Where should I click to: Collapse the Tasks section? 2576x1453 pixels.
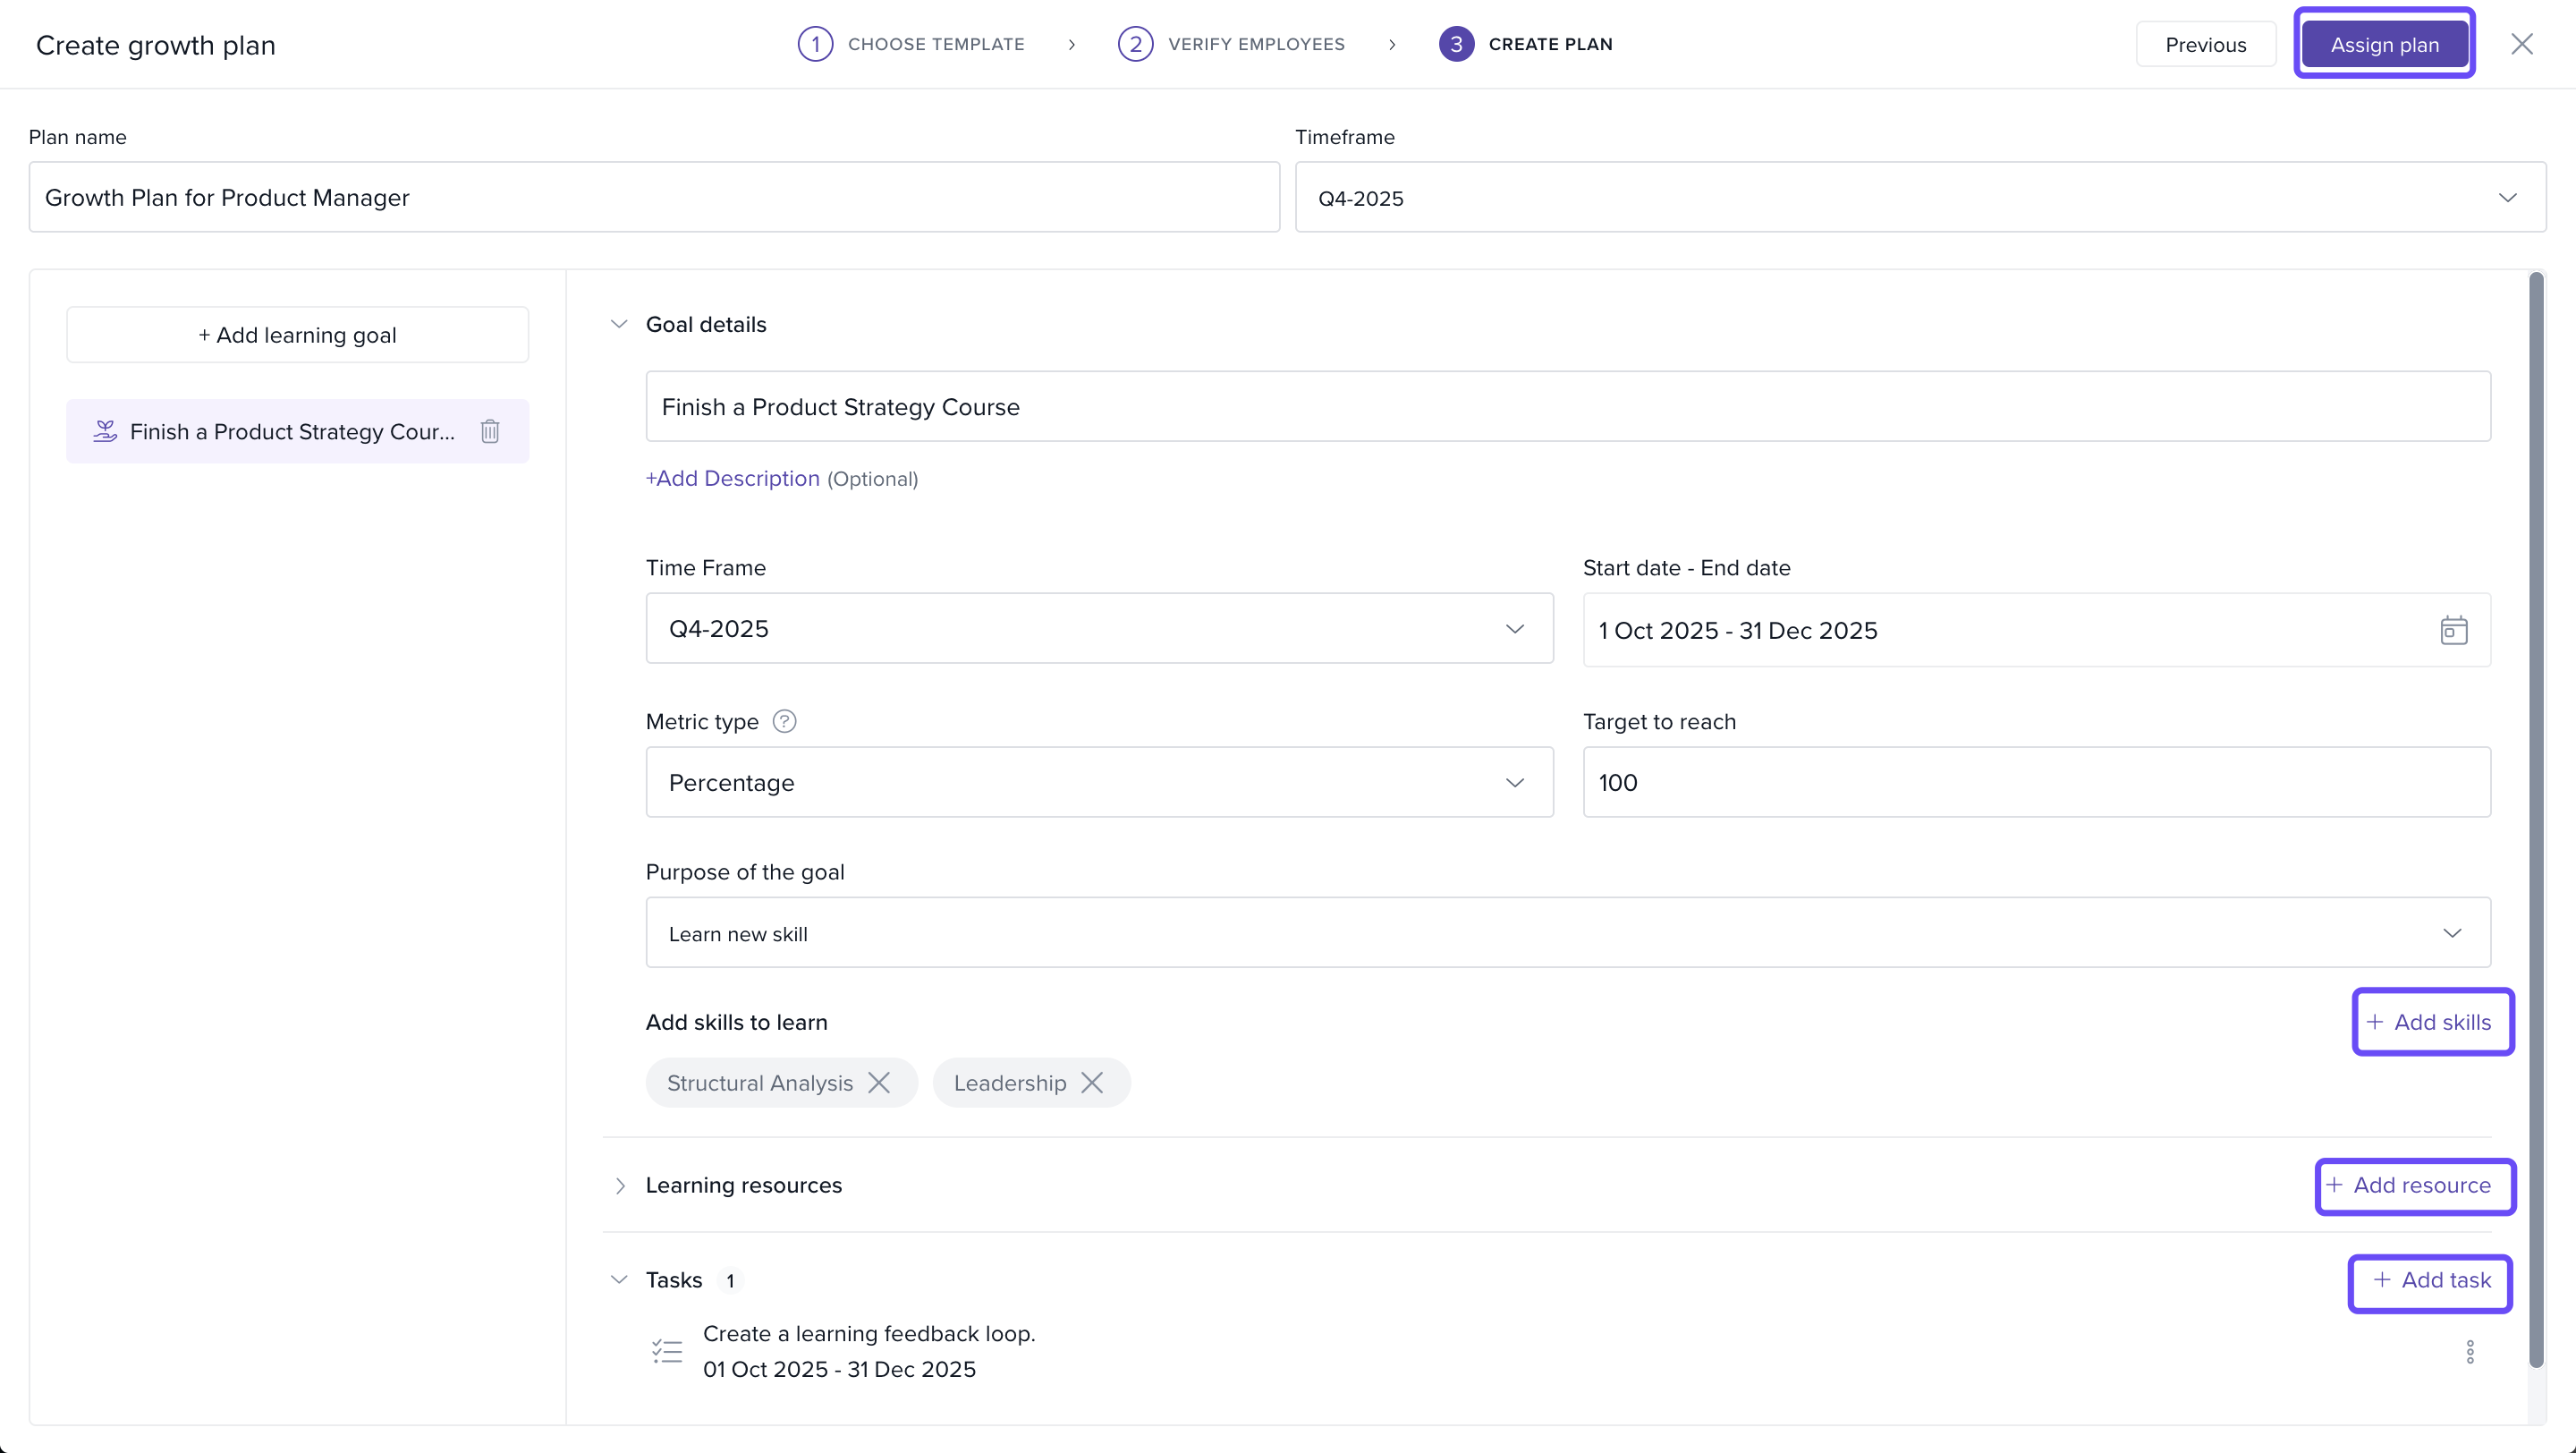[x=619, y=1280]
